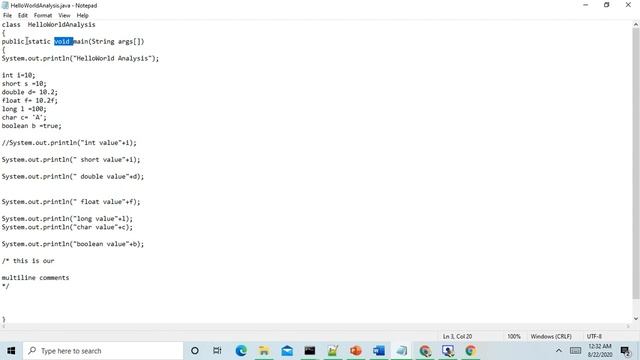Click the 'char c= 'A';' line
Viewport: 640px width, 360px height.
point(24,118)
